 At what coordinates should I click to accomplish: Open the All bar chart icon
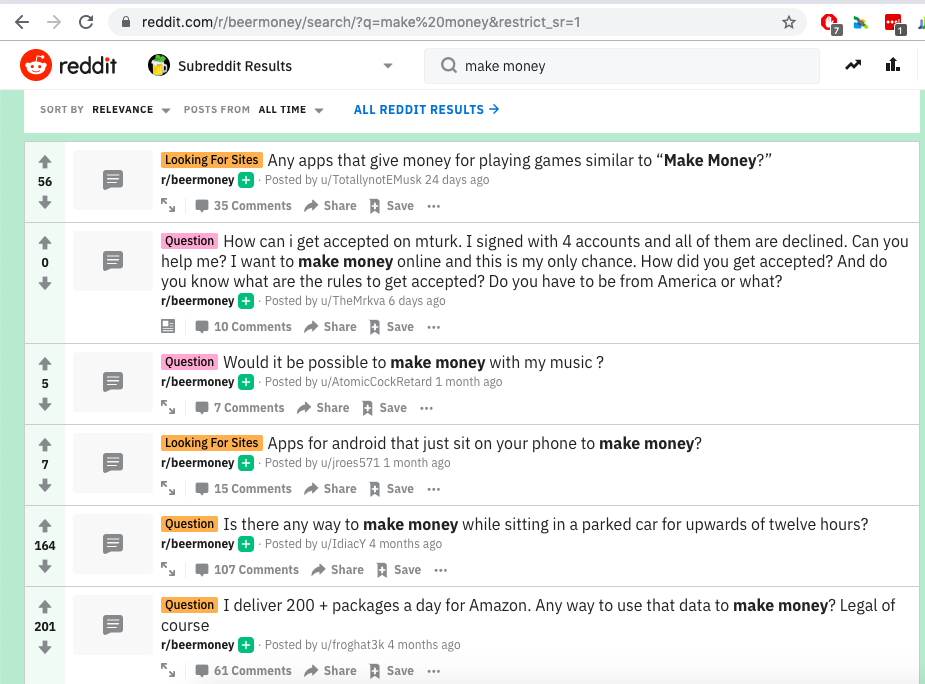click(893, 65)
